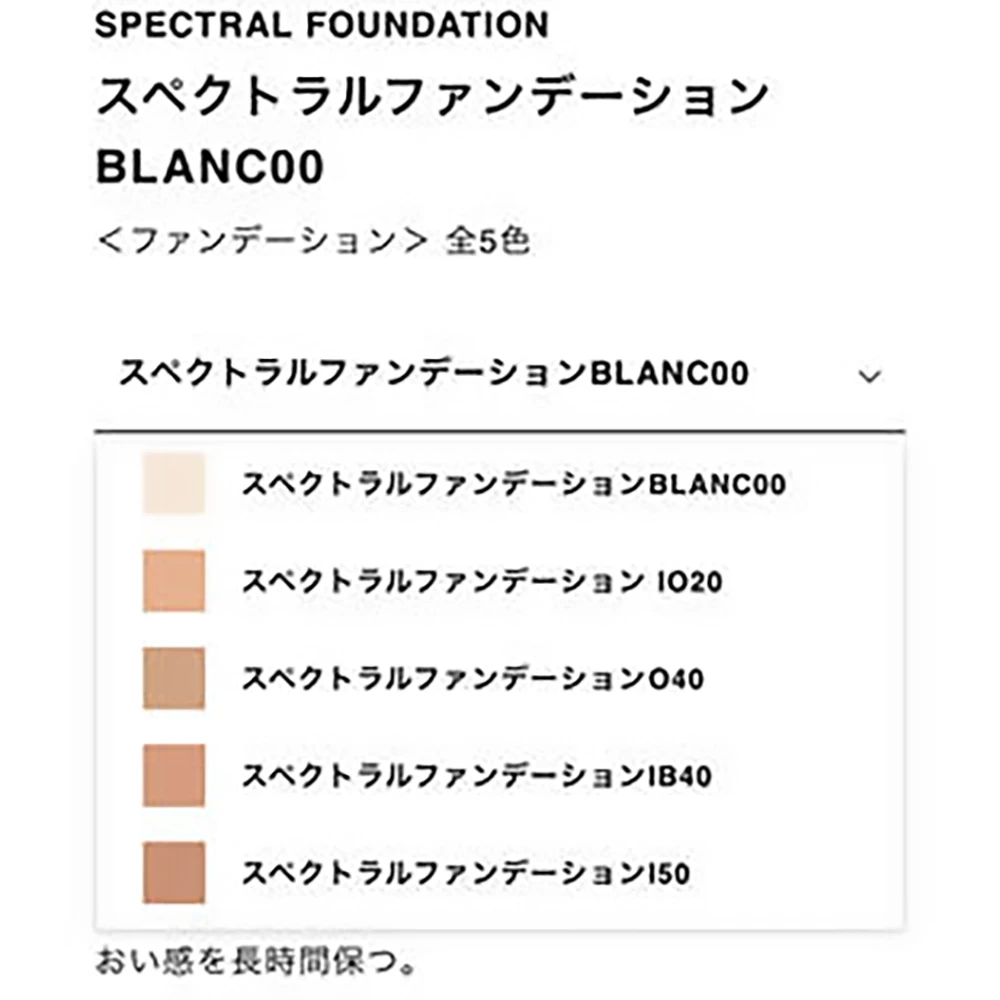Pick the I50 darkest color swatch
Image resolution: width=1000 pixels, height=1000 pixels.
point(173,872)
